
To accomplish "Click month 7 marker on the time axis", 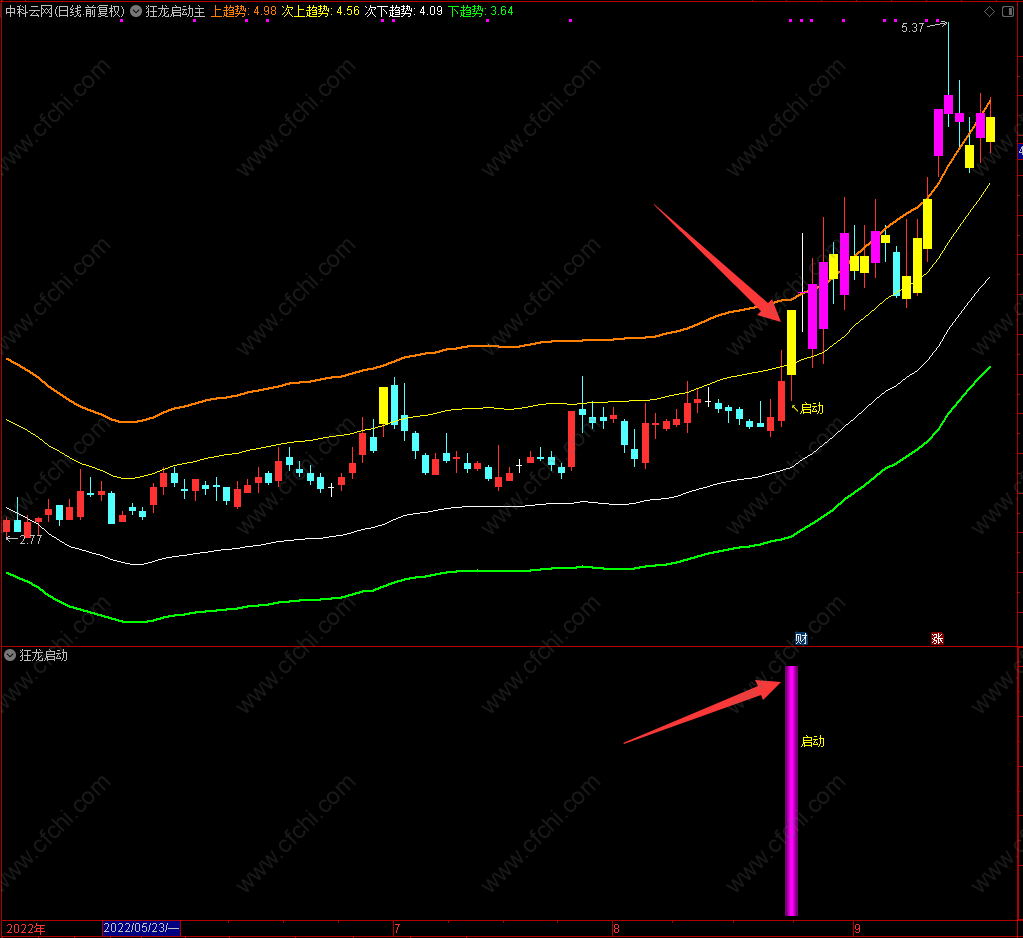I will point(397,928).
